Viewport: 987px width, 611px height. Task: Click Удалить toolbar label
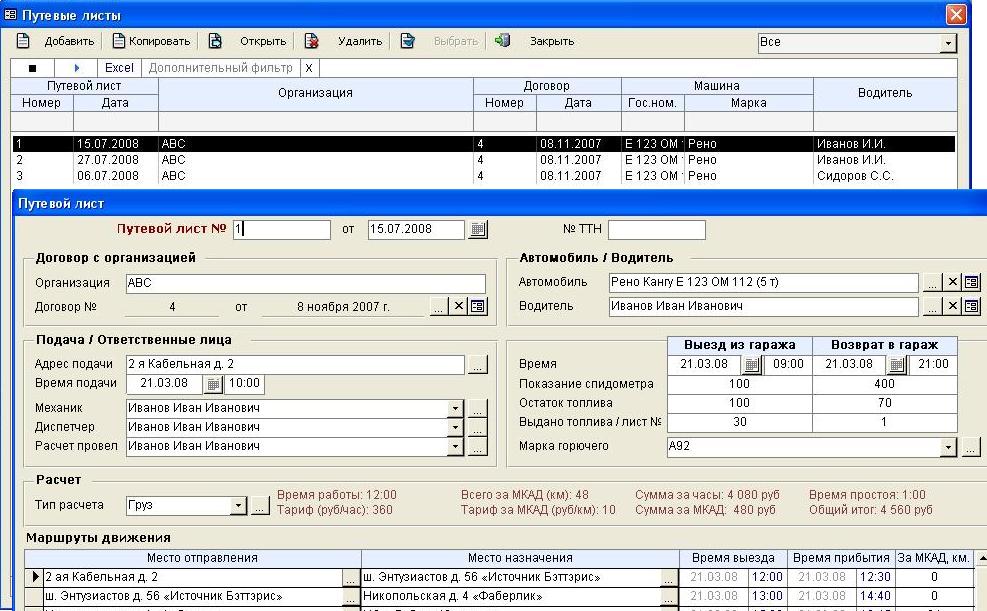[x=360, y=42]
